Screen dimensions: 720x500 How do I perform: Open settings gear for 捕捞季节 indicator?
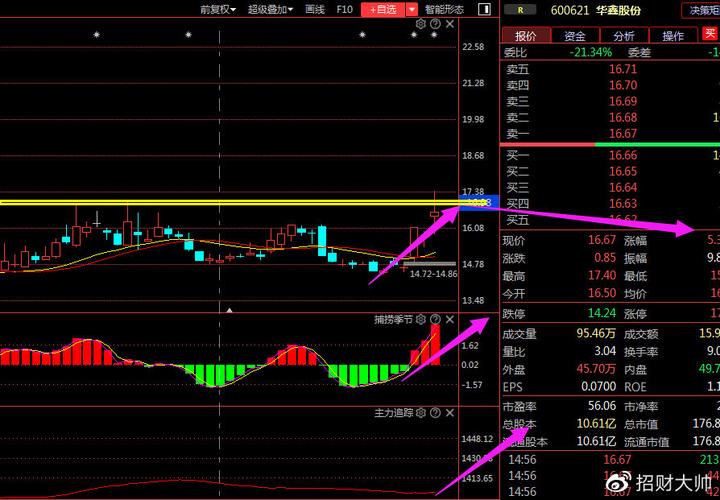pos(421,320)
